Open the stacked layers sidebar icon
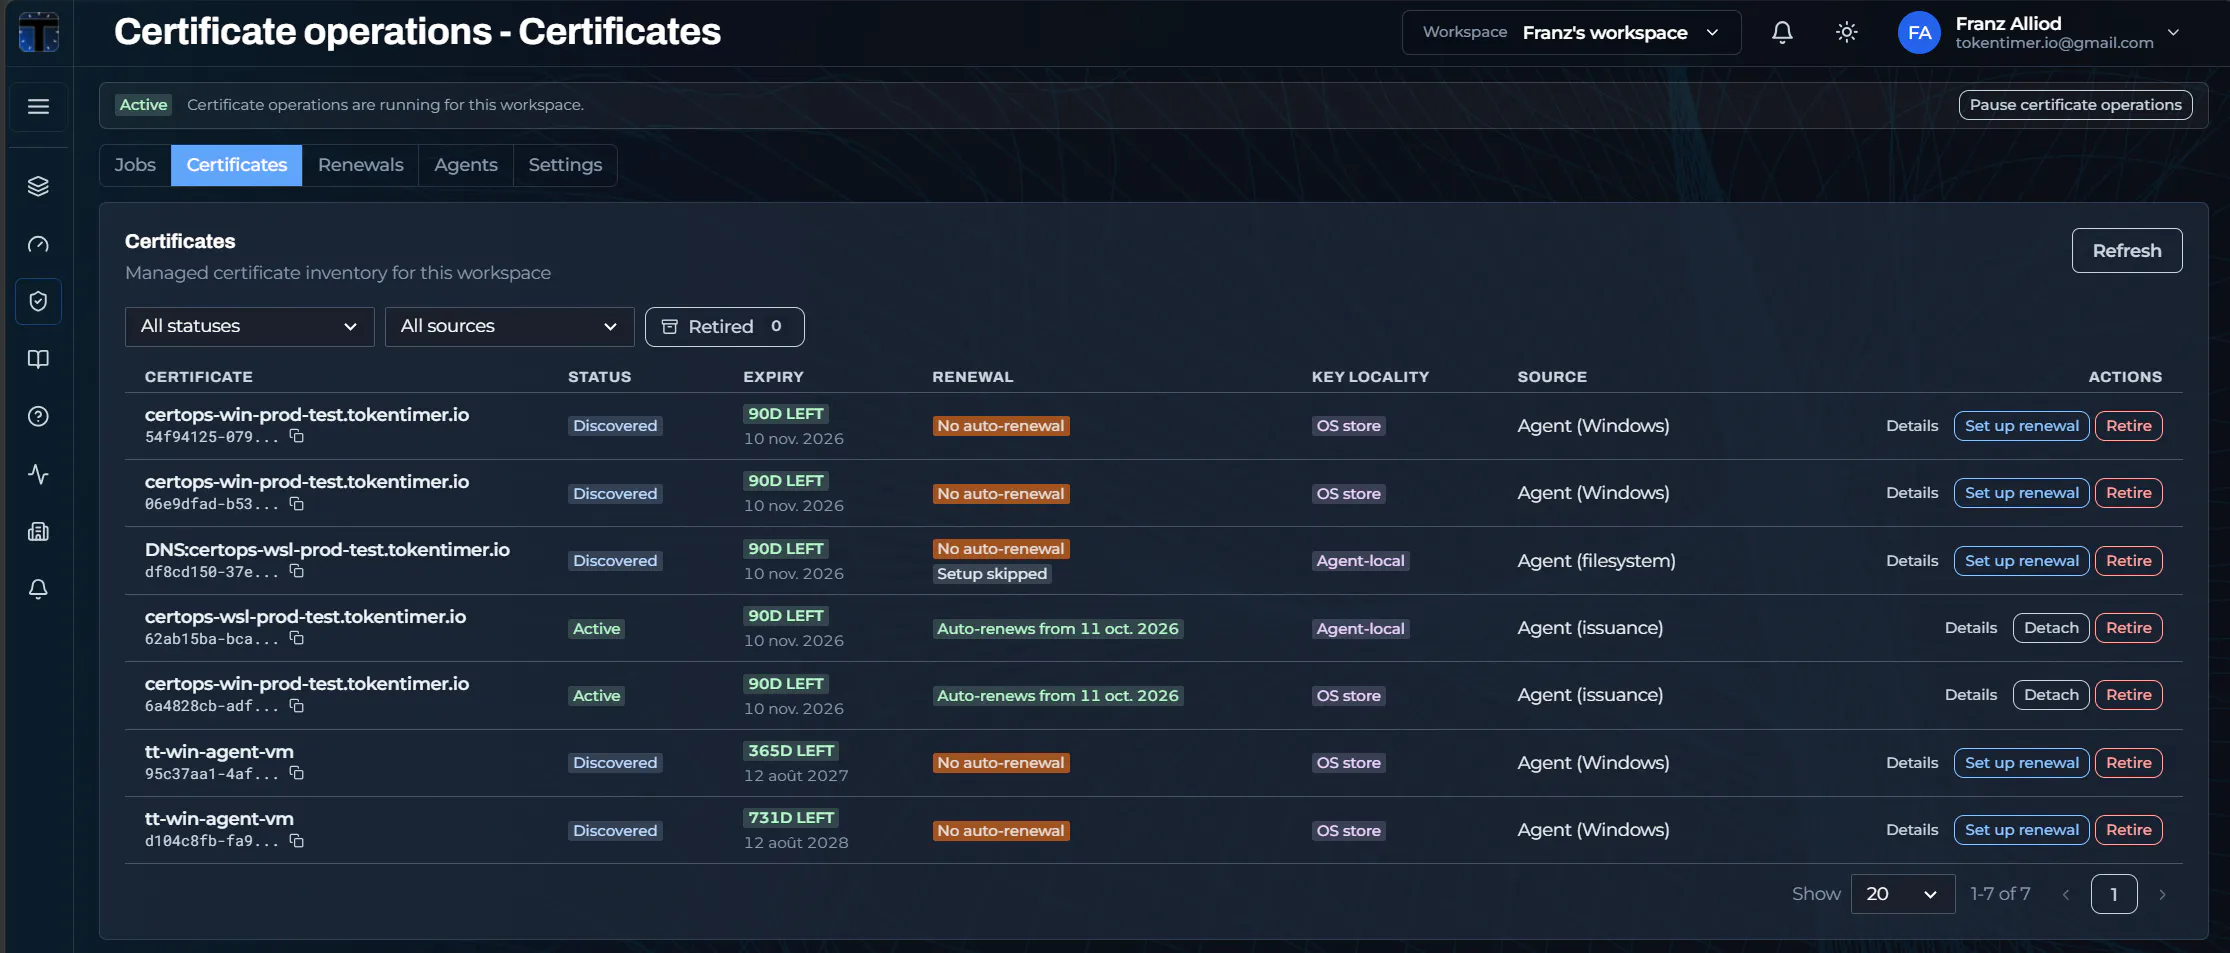The image size is (2230, 953). pyautogui.click(x=38, y=186)
